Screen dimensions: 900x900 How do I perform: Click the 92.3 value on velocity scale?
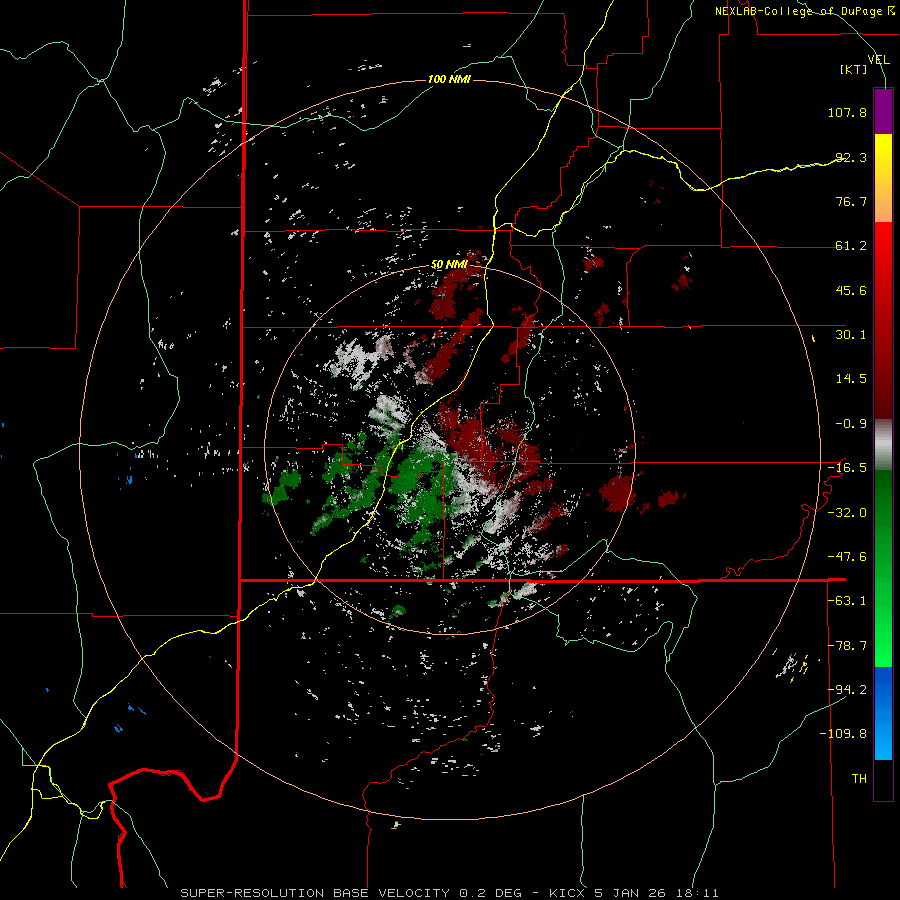851,157
